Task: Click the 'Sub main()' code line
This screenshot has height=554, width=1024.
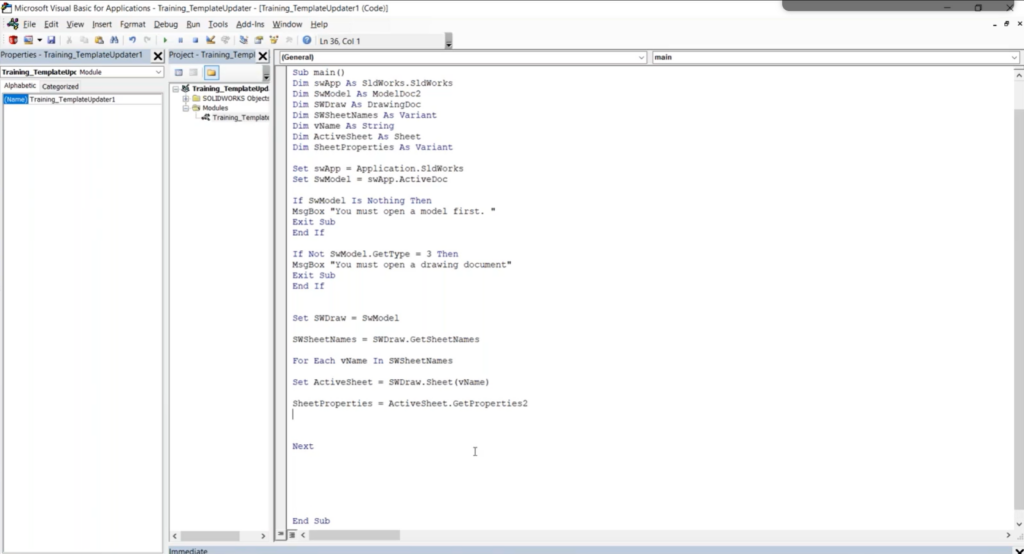Action: point(319,73)
